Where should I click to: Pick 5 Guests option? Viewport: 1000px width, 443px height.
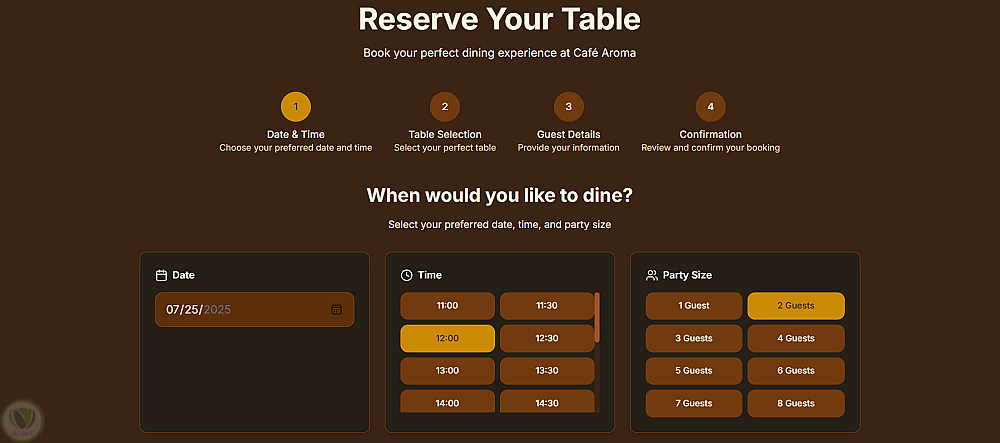coord(693,371)
